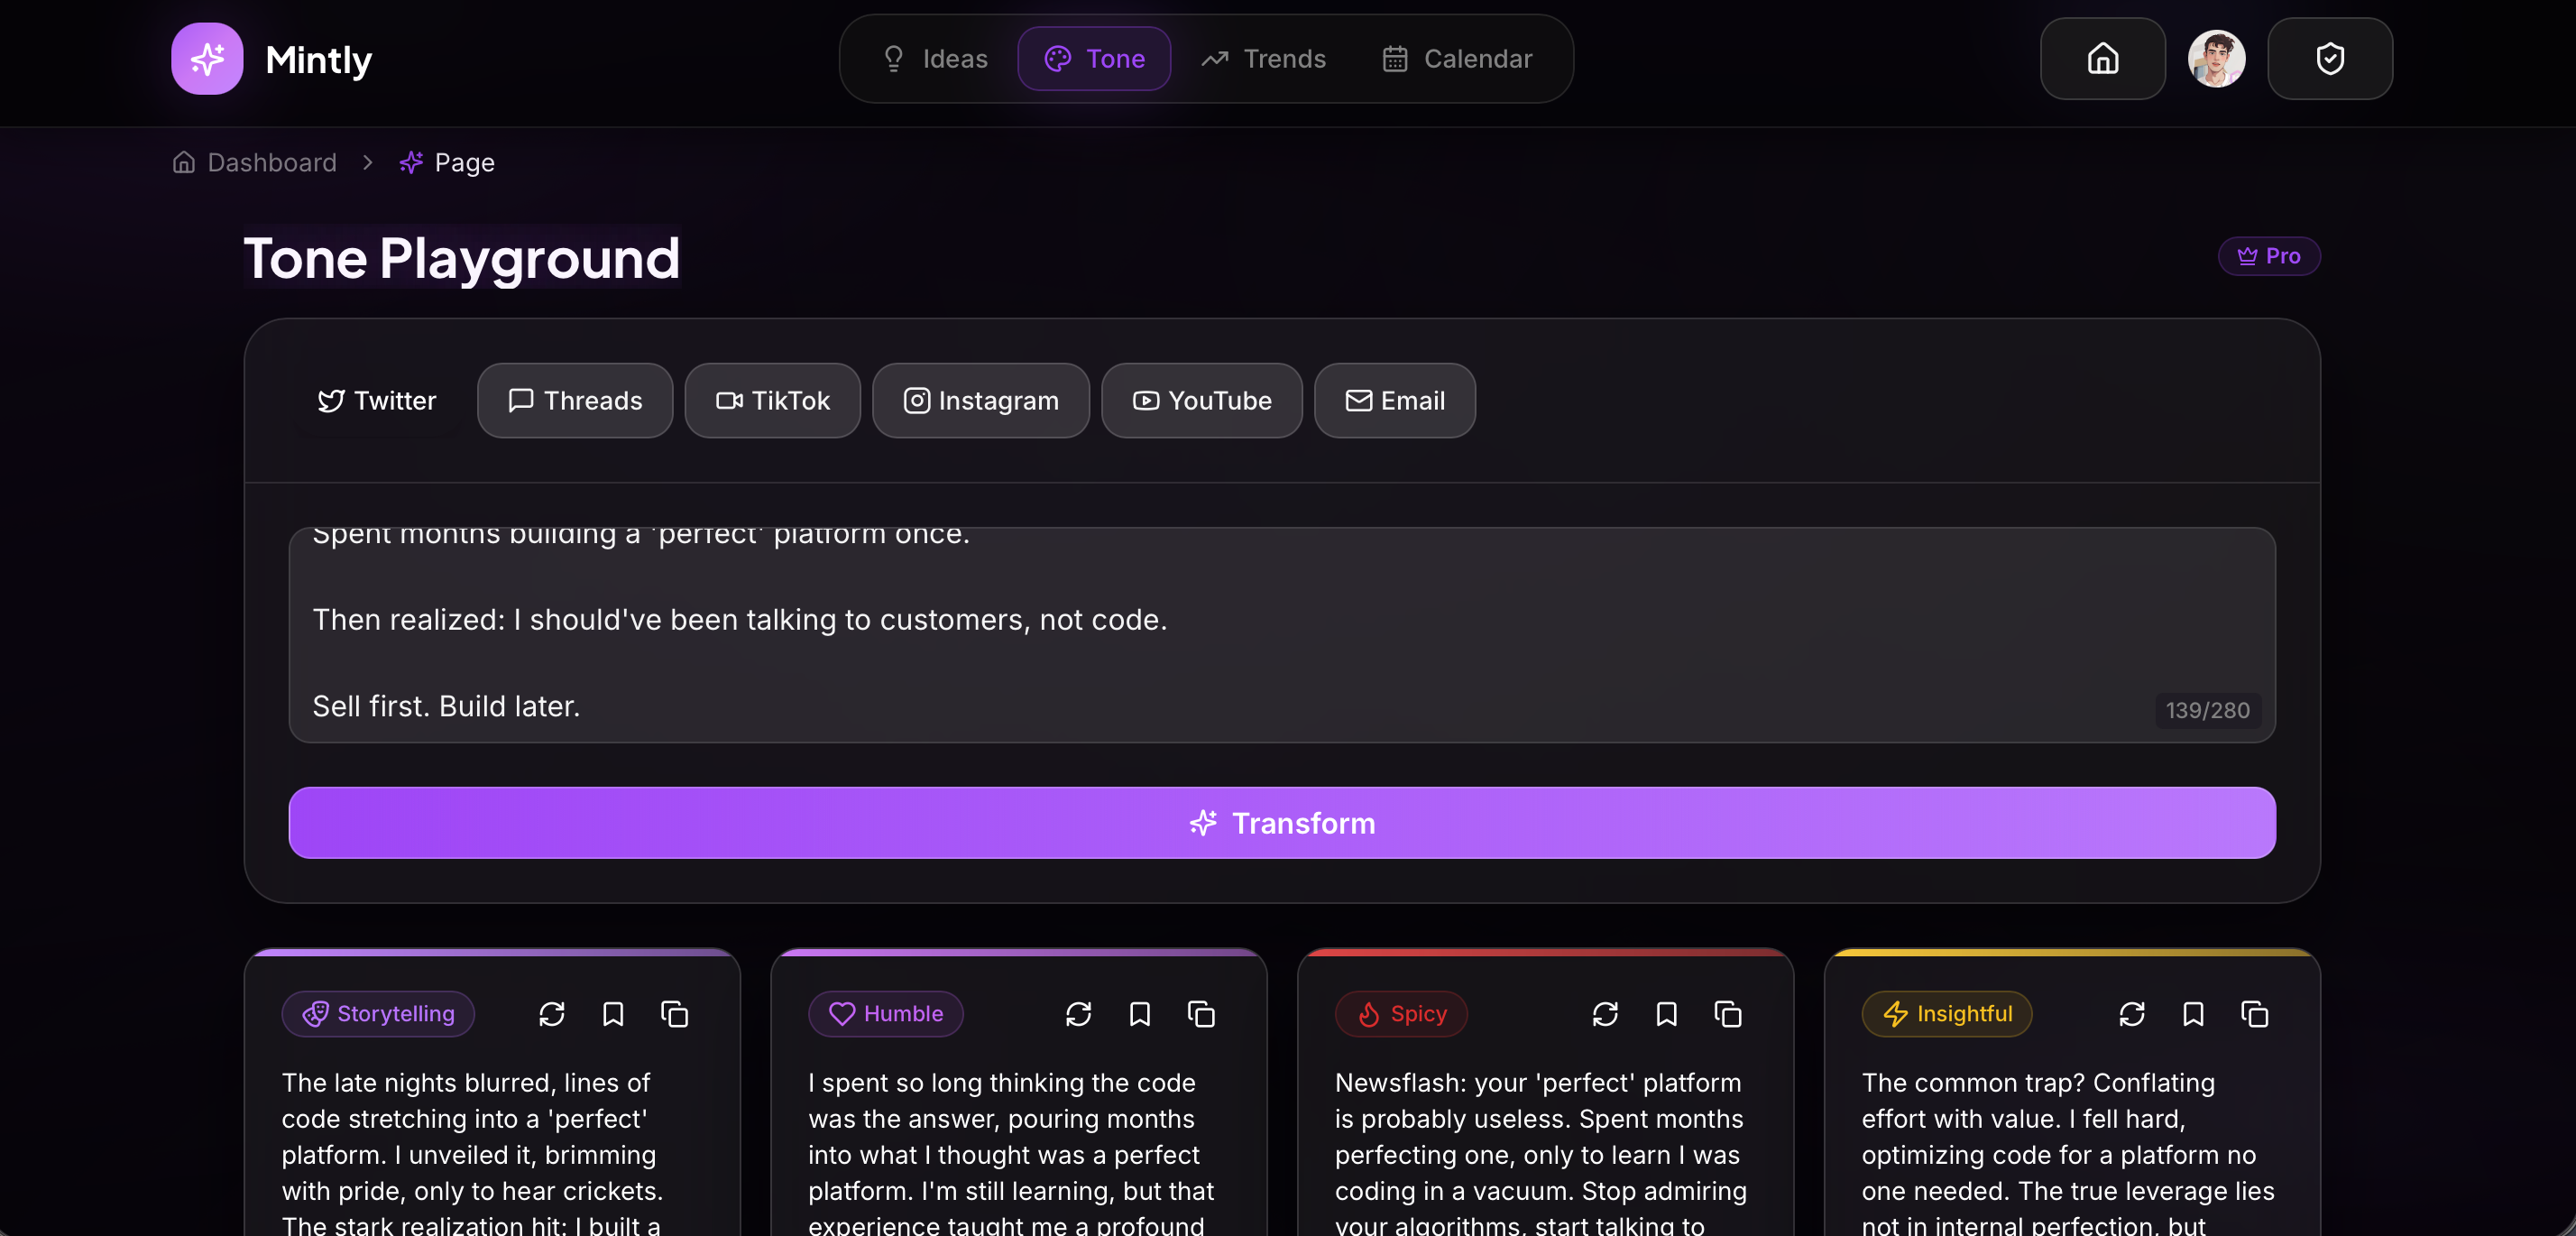Open the Trends section

pos(1264,58)
